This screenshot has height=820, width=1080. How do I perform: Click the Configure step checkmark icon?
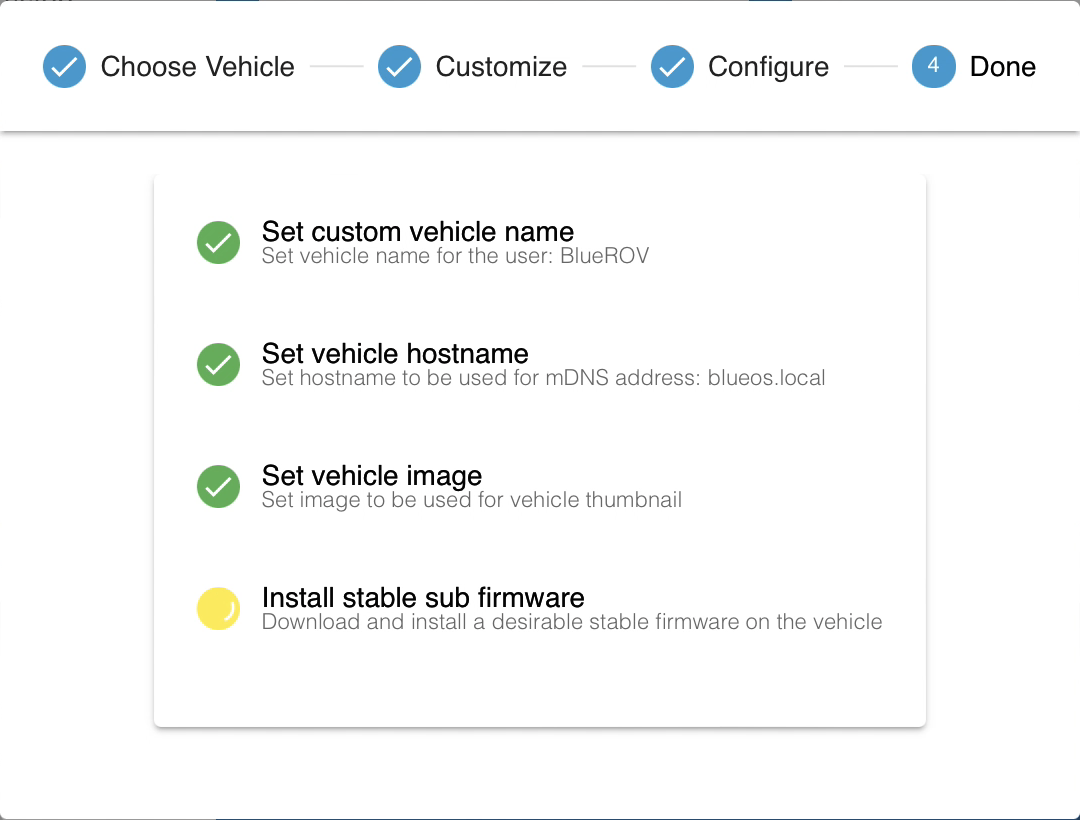(672, 67)
